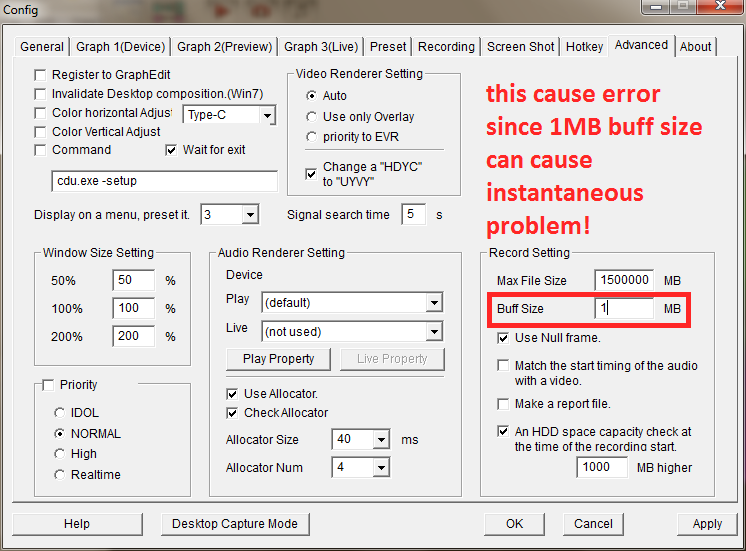Click the Help button
The image size is (746, 551).
[x=77, y=524]
